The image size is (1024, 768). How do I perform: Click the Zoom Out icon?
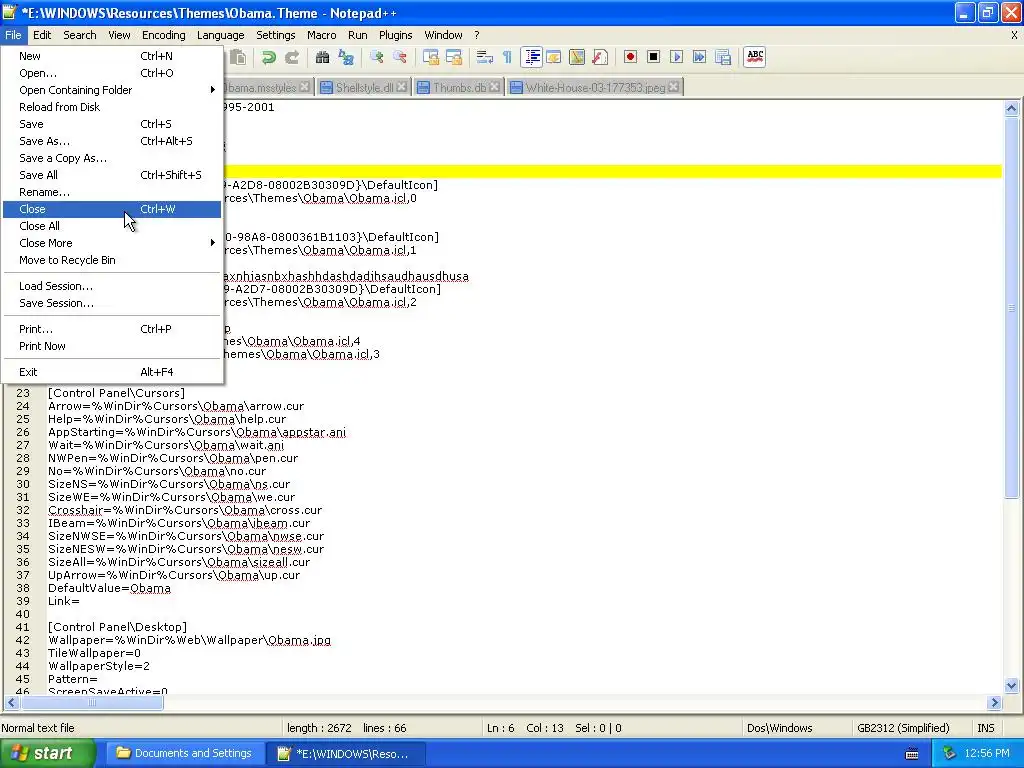(x=400, y=57)
